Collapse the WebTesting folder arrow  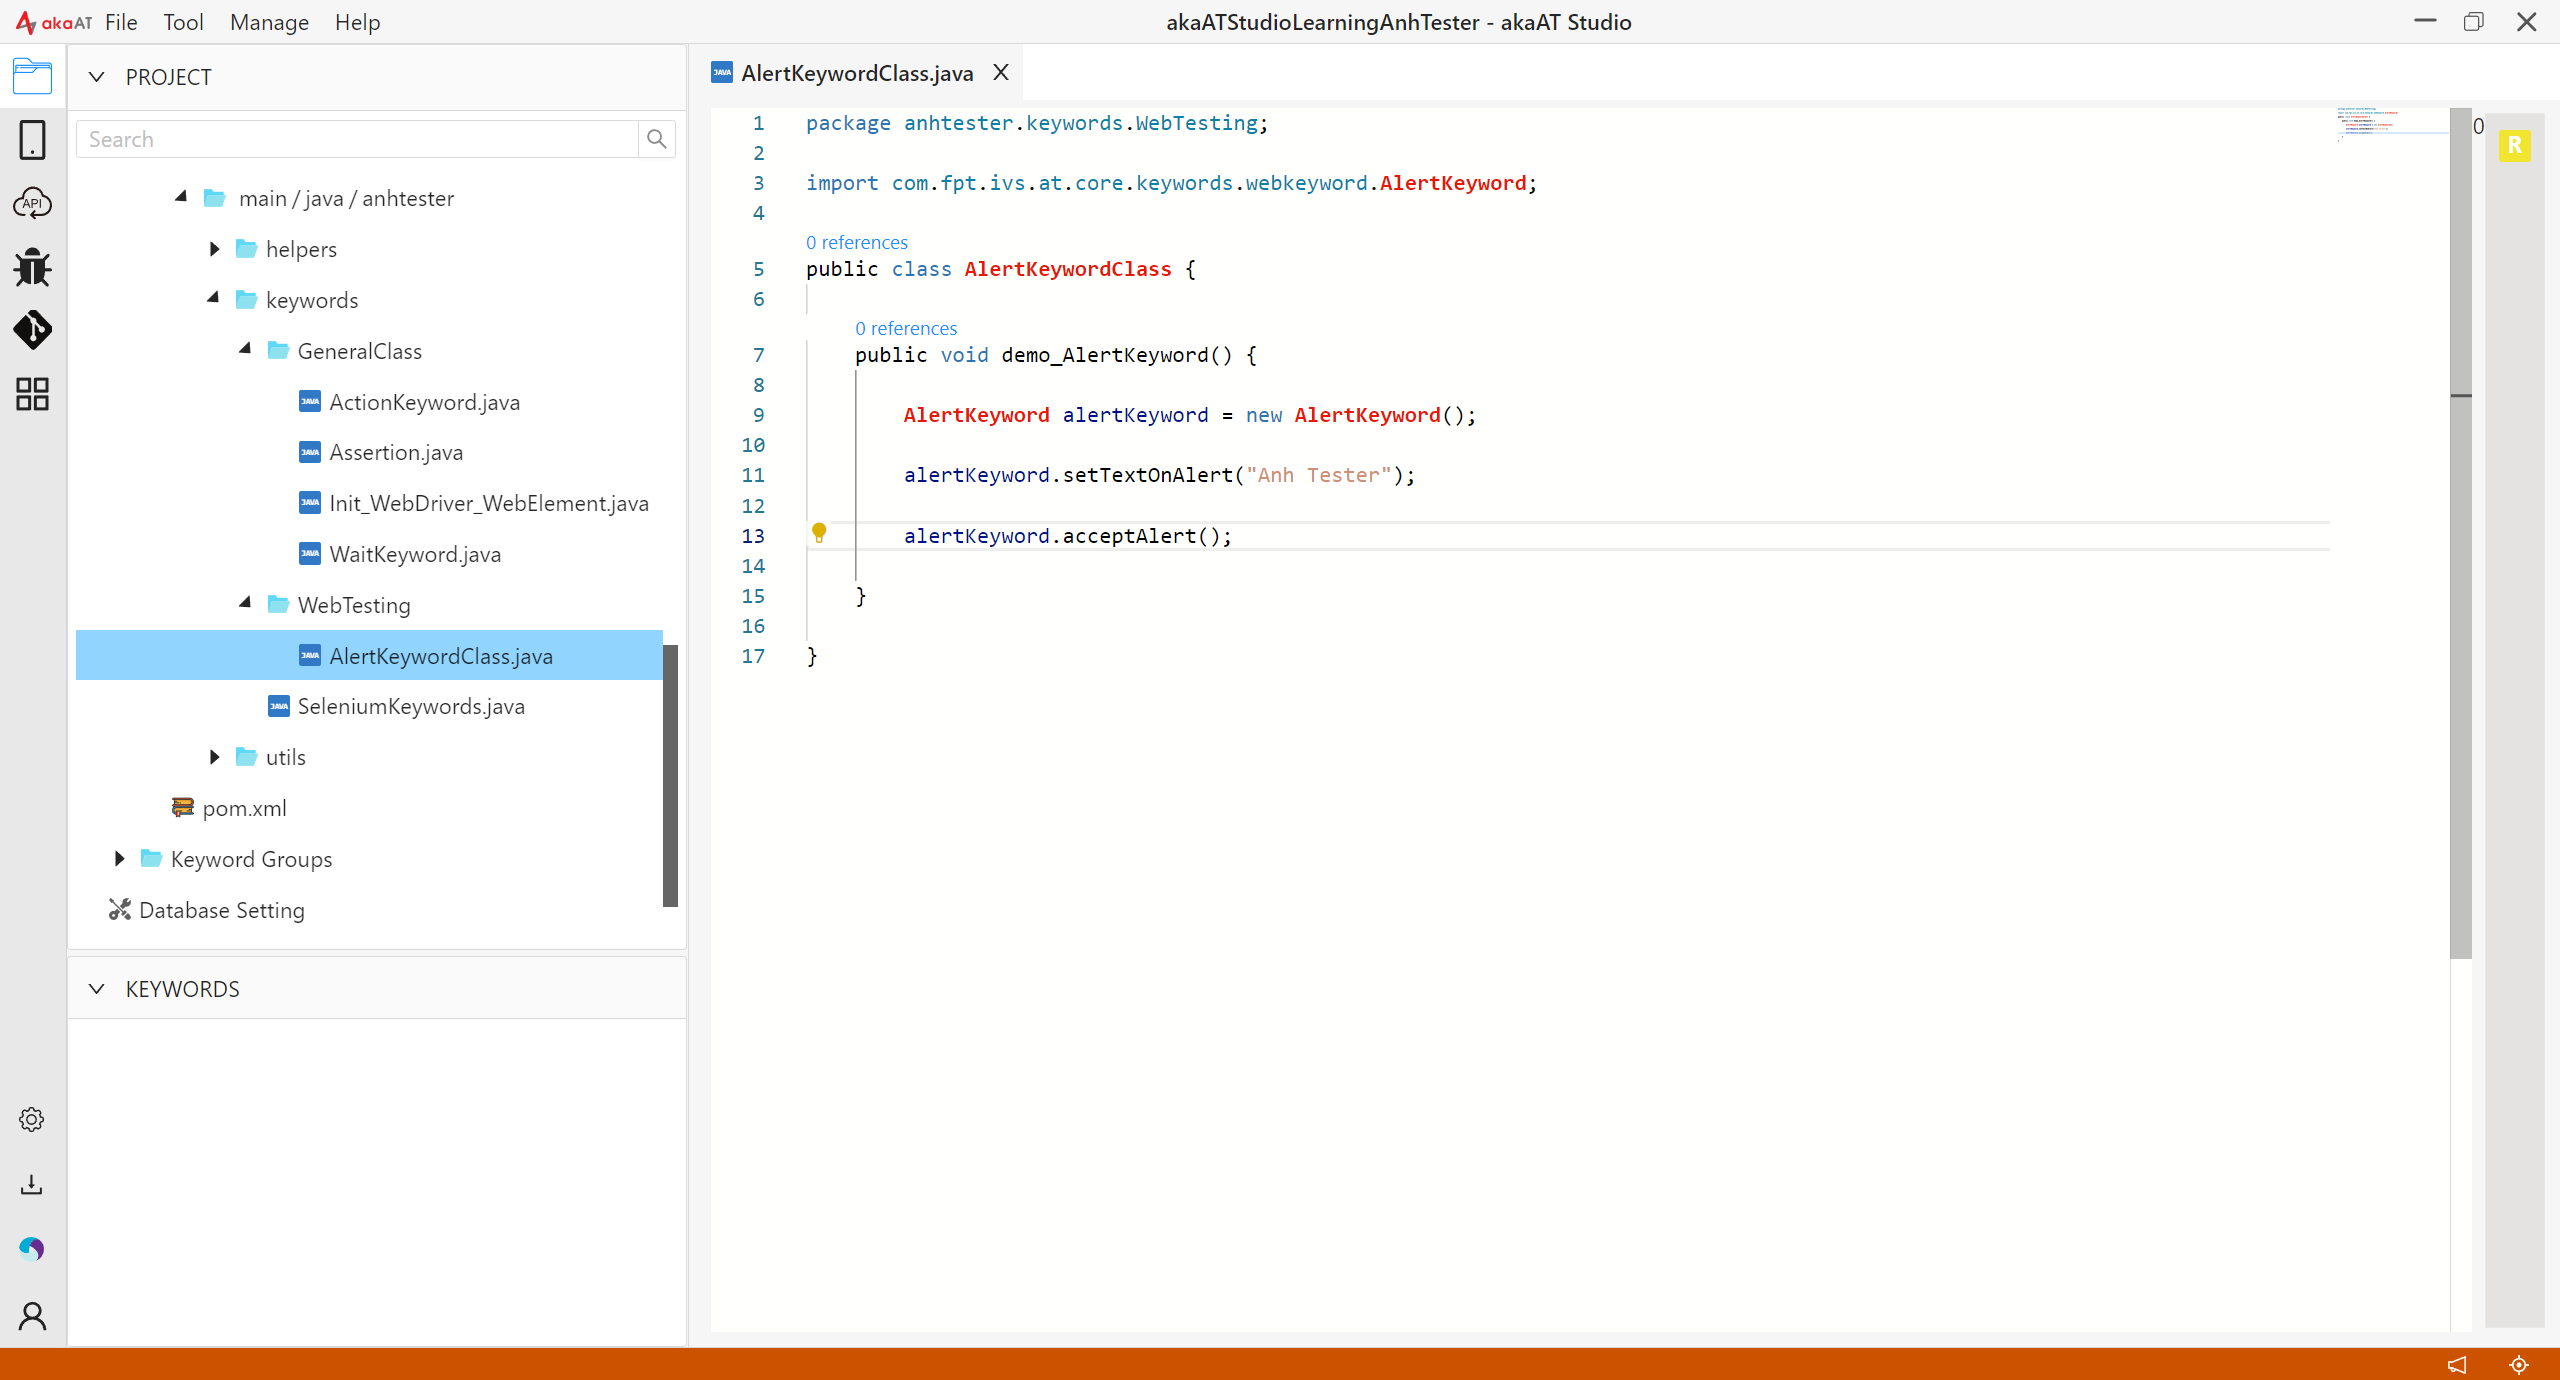[245, 603]
